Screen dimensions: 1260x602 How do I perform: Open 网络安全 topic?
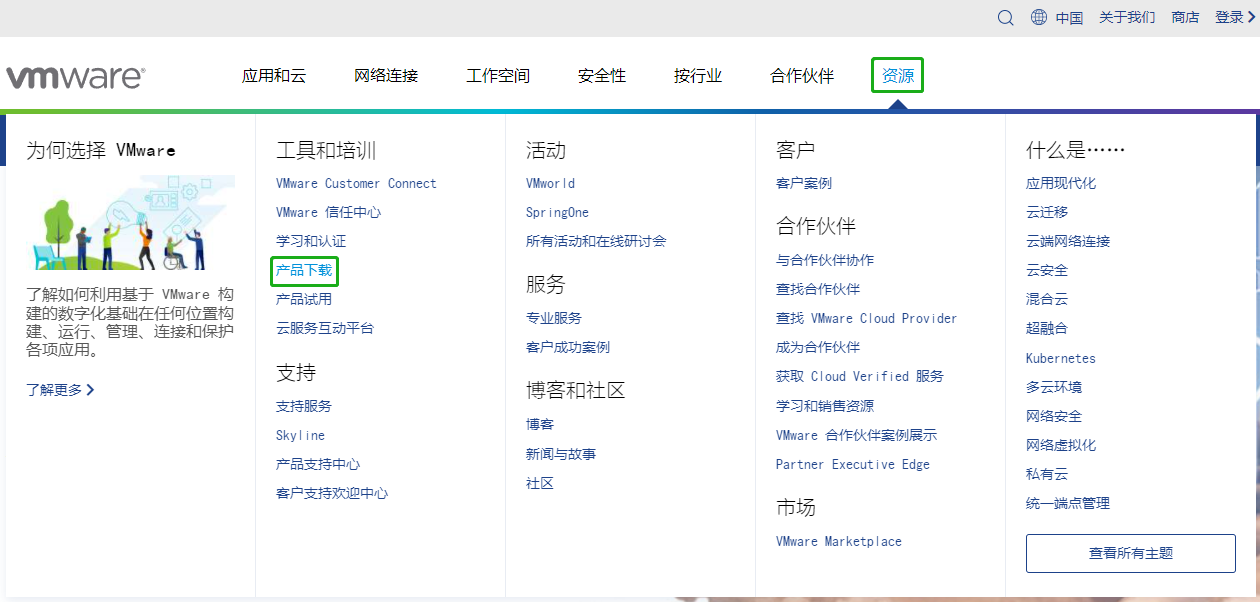(x=1054, y=416)
